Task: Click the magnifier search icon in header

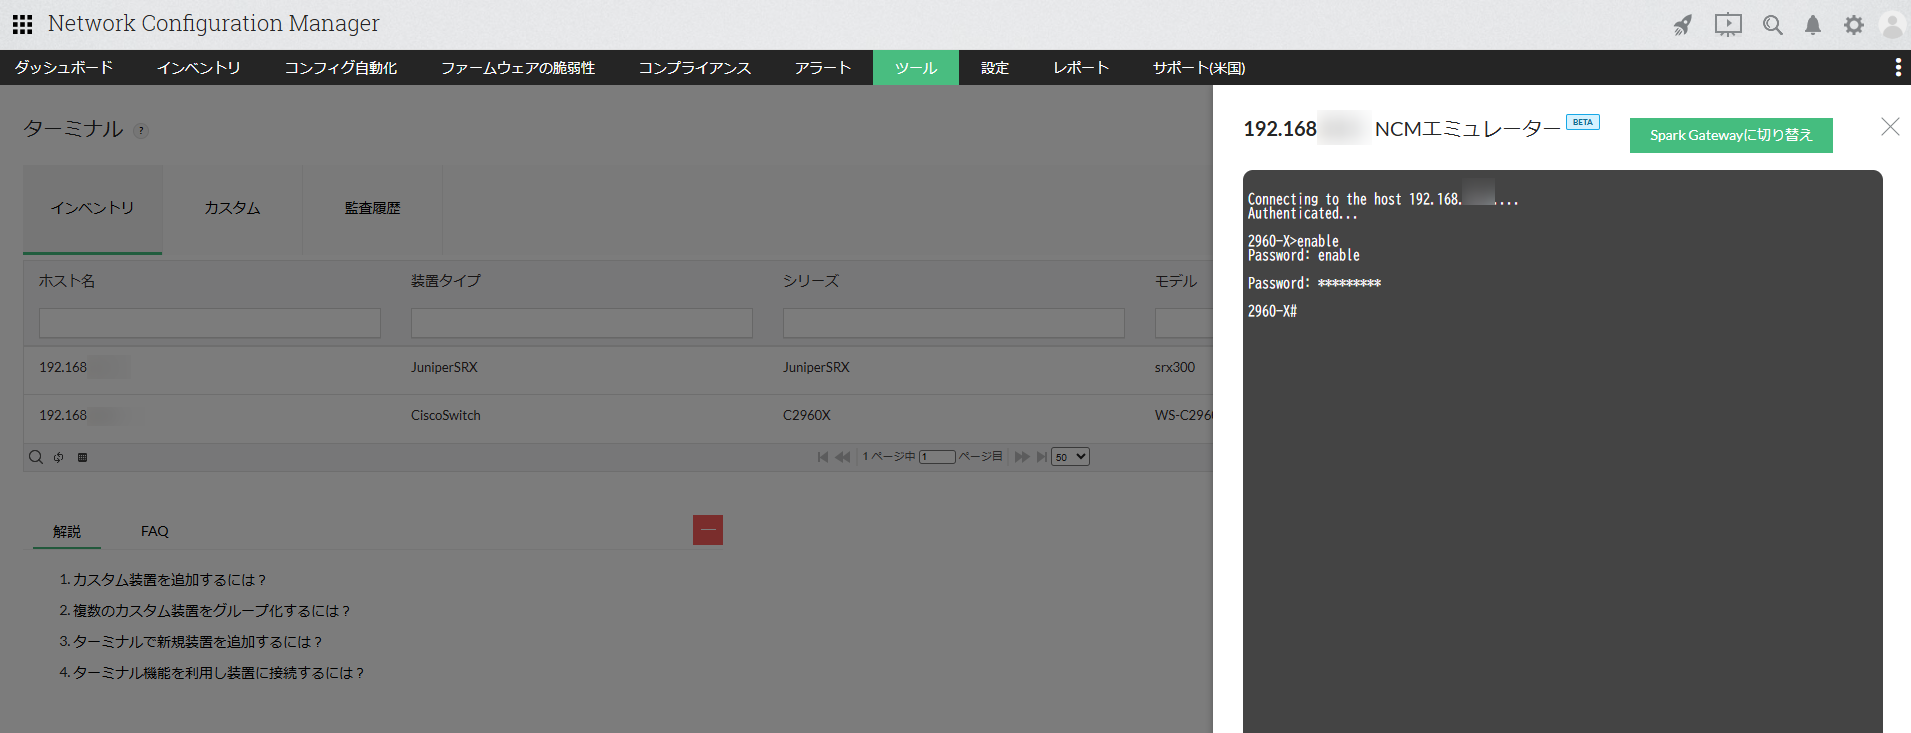Action: tap(1773, 25)
